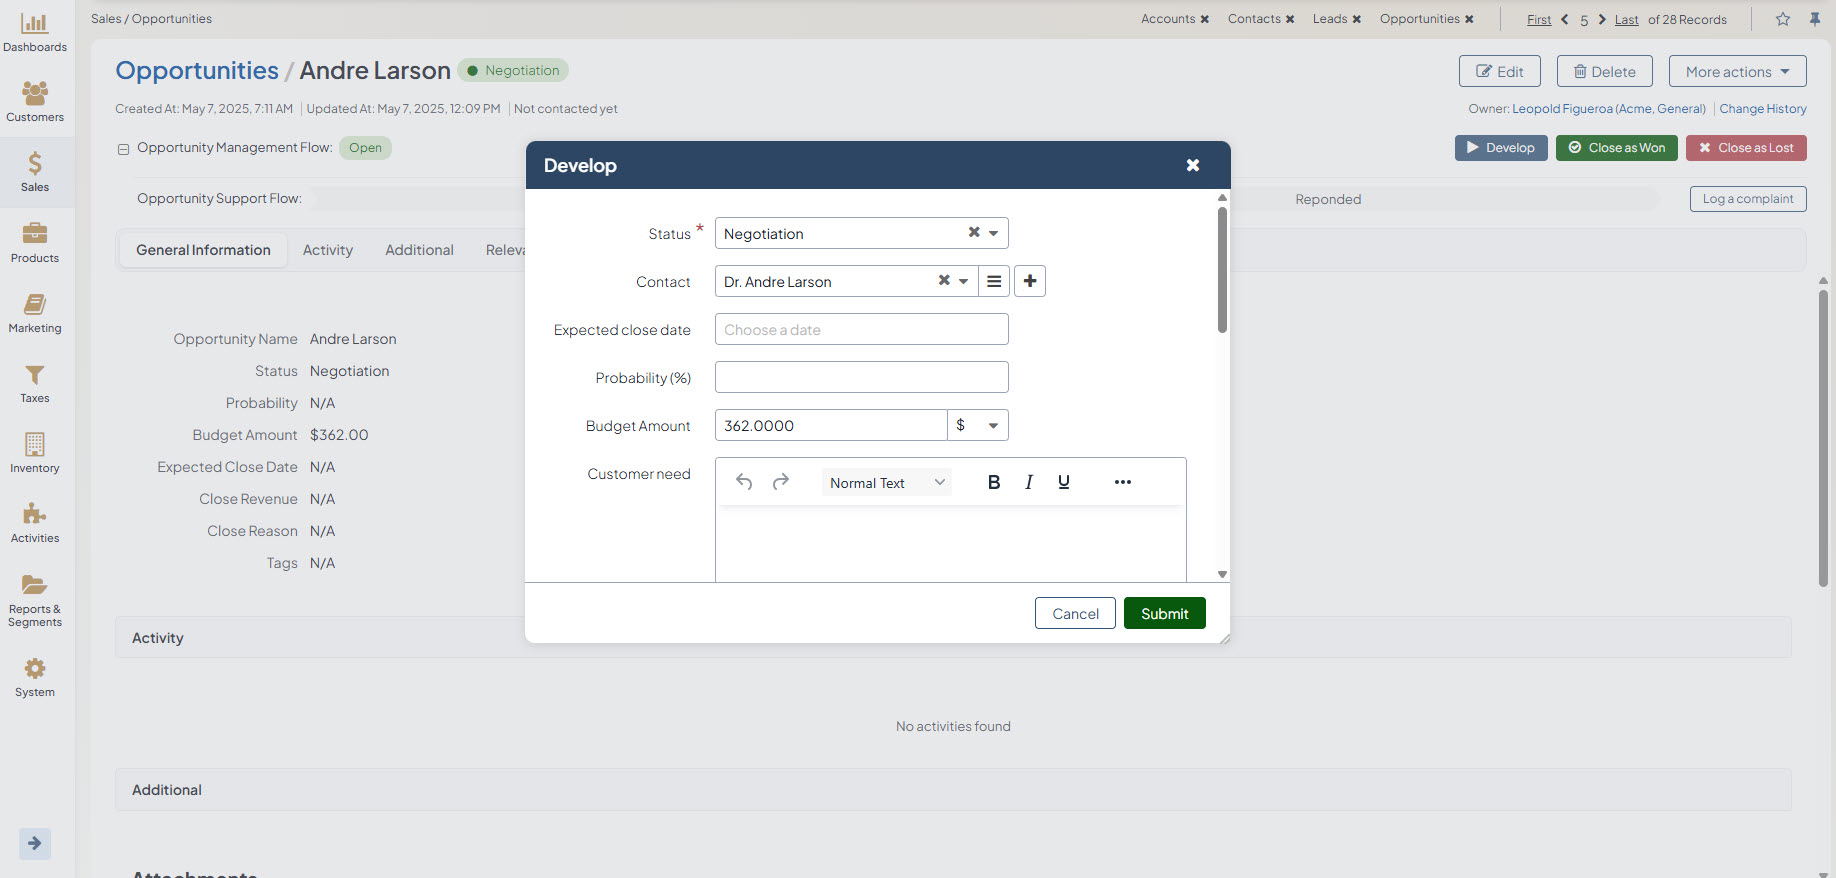This screenshot has width=1836, height=878.
Task: Collapse the Opportunity Management Flow section
Action: coord(124,149)
